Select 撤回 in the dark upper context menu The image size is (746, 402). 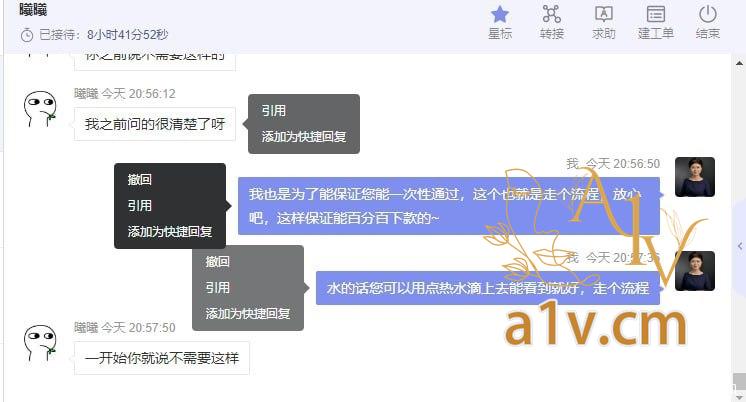tap(139, 179)
